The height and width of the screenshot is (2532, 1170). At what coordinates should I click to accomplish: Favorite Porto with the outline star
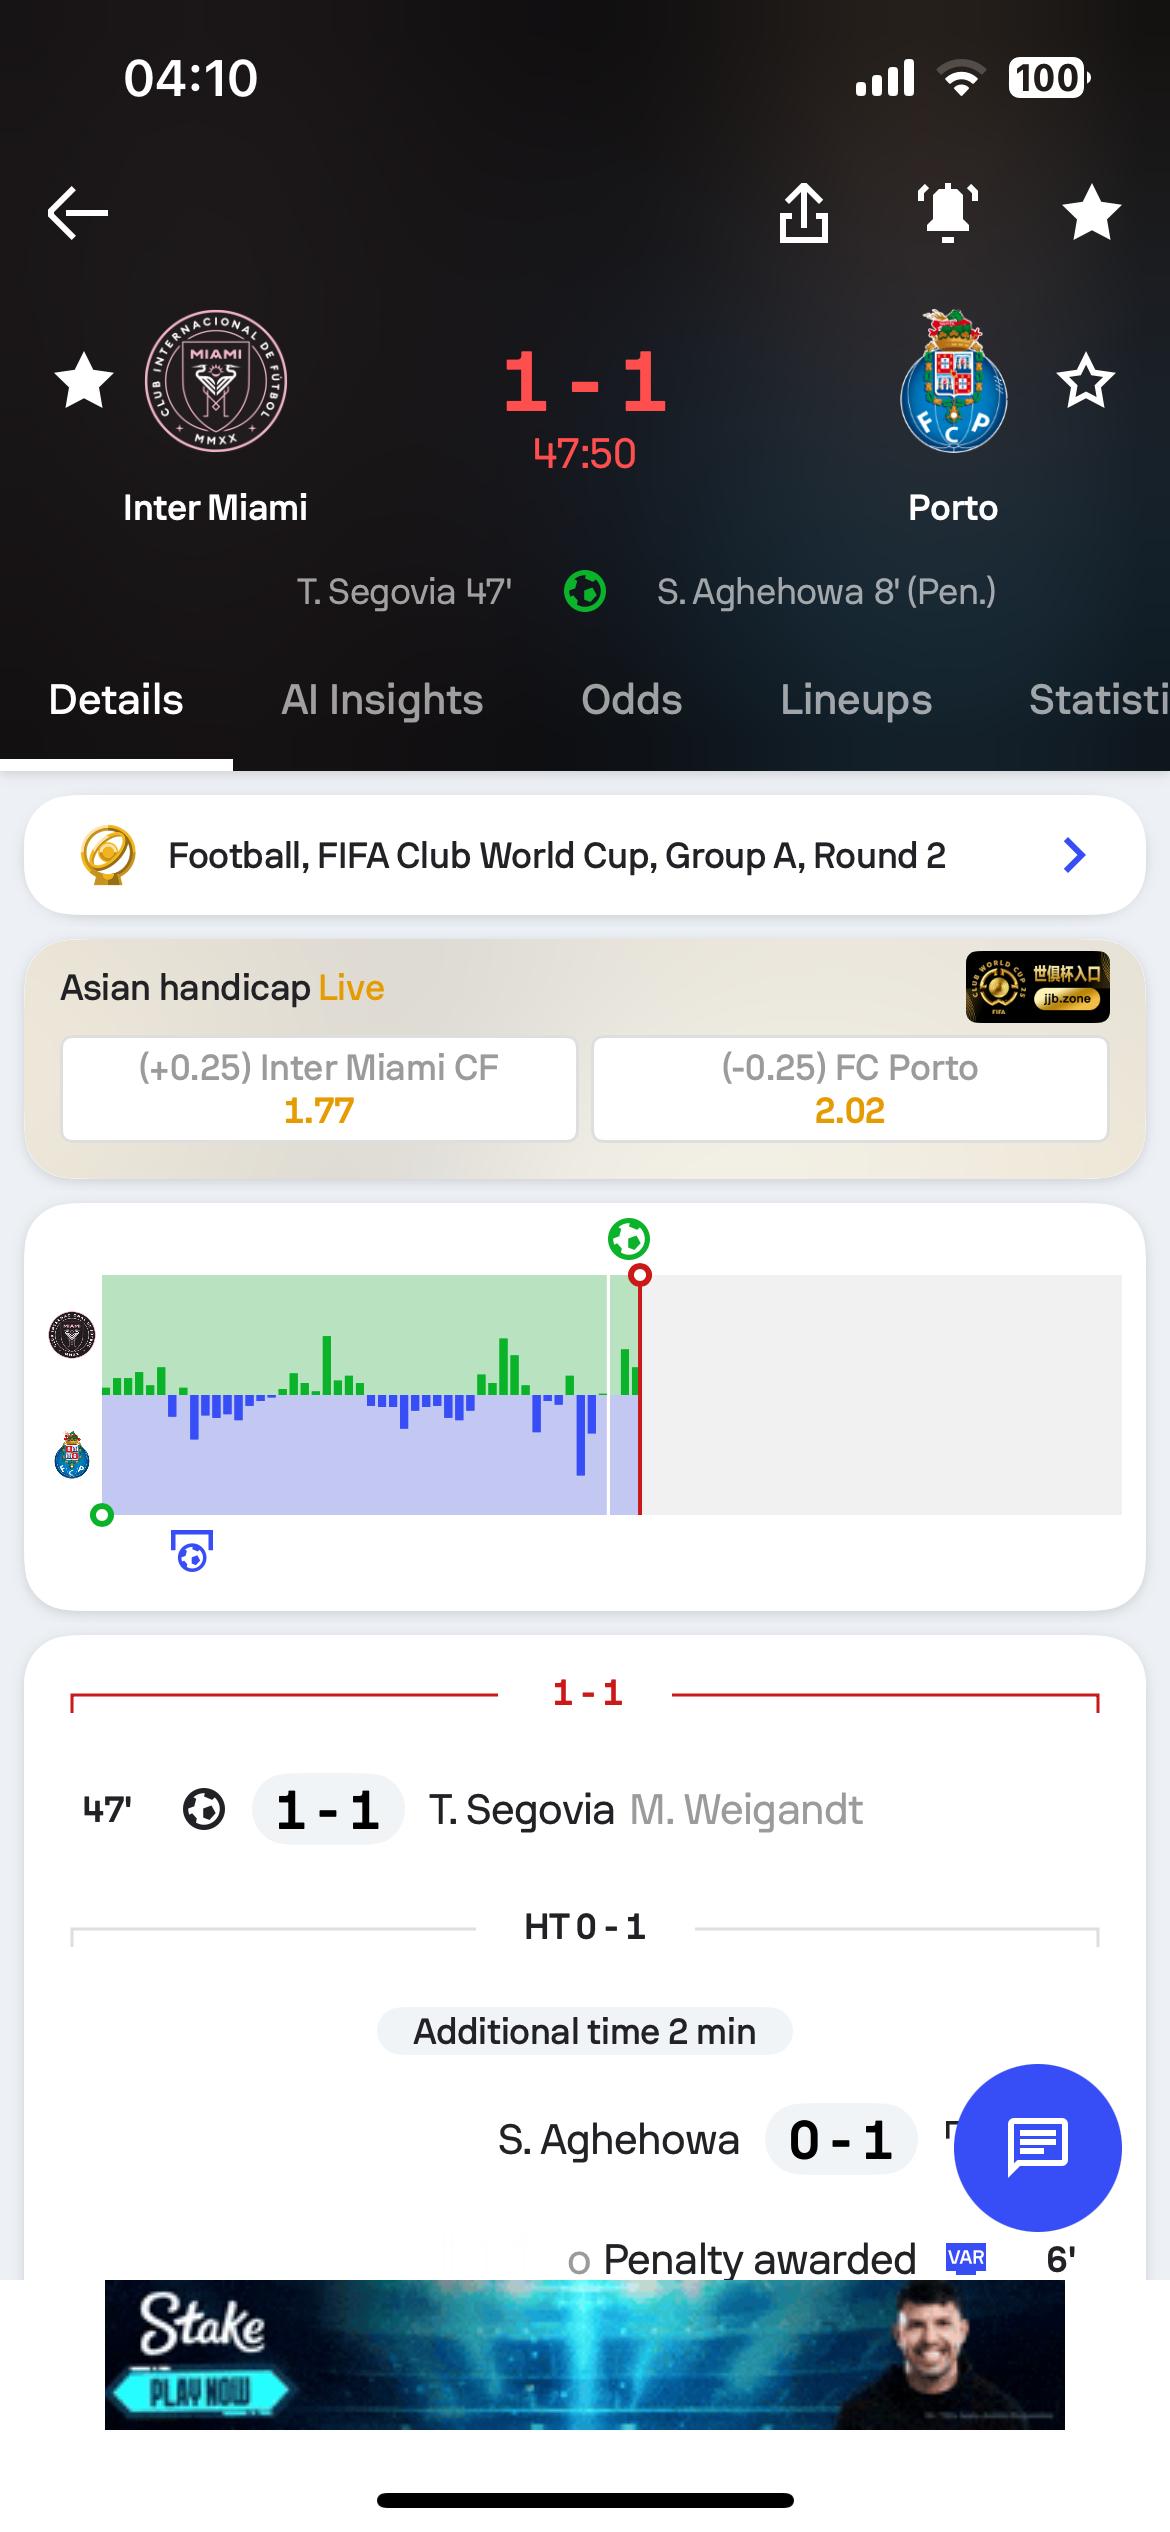tap(1085, 381)
